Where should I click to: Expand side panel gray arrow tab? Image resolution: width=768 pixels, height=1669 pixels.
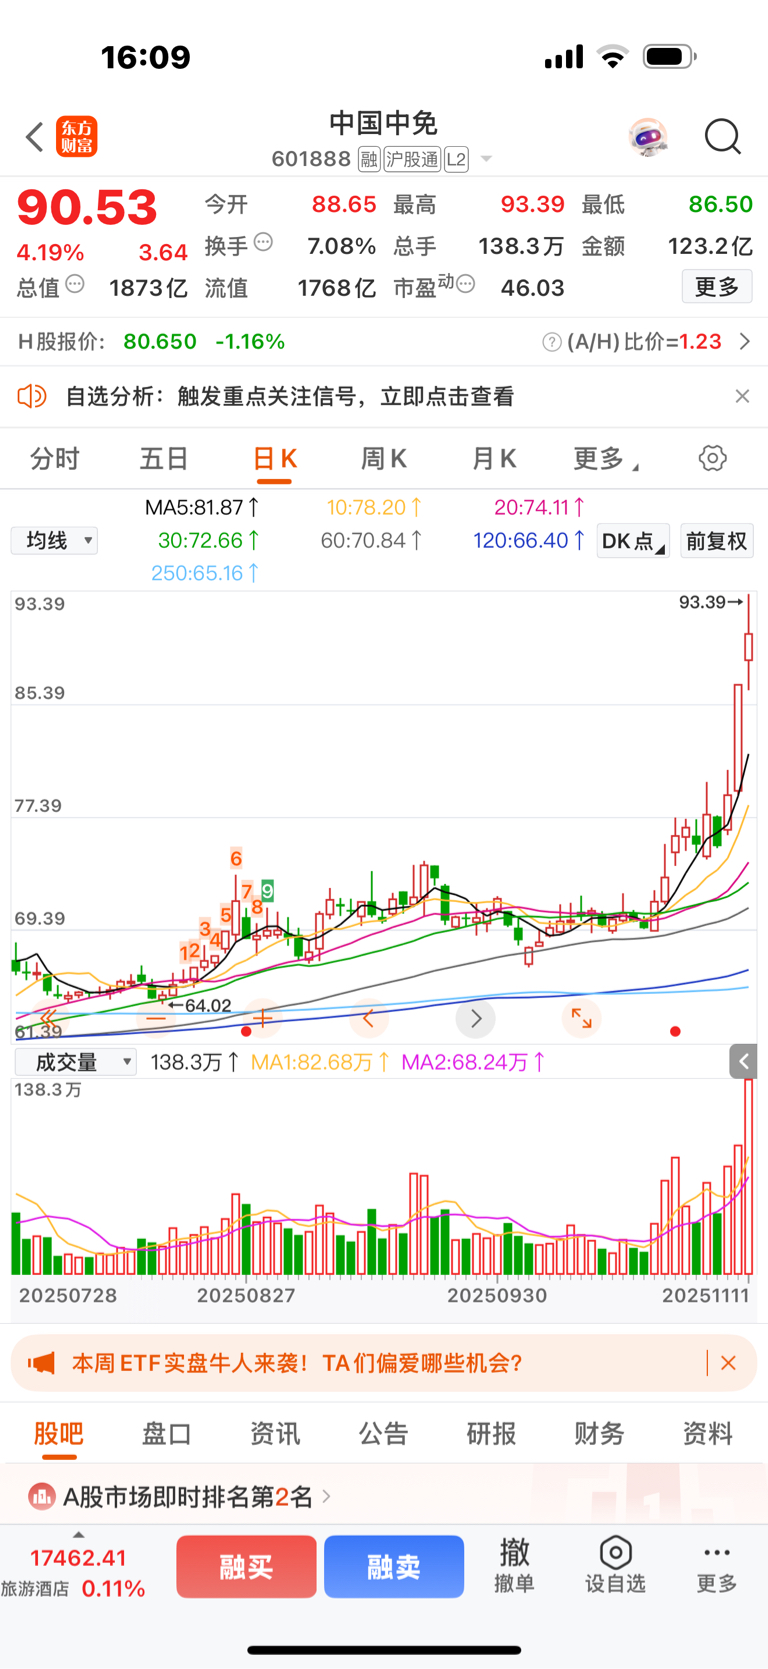pyautogui.click(x=743, y=1061)
